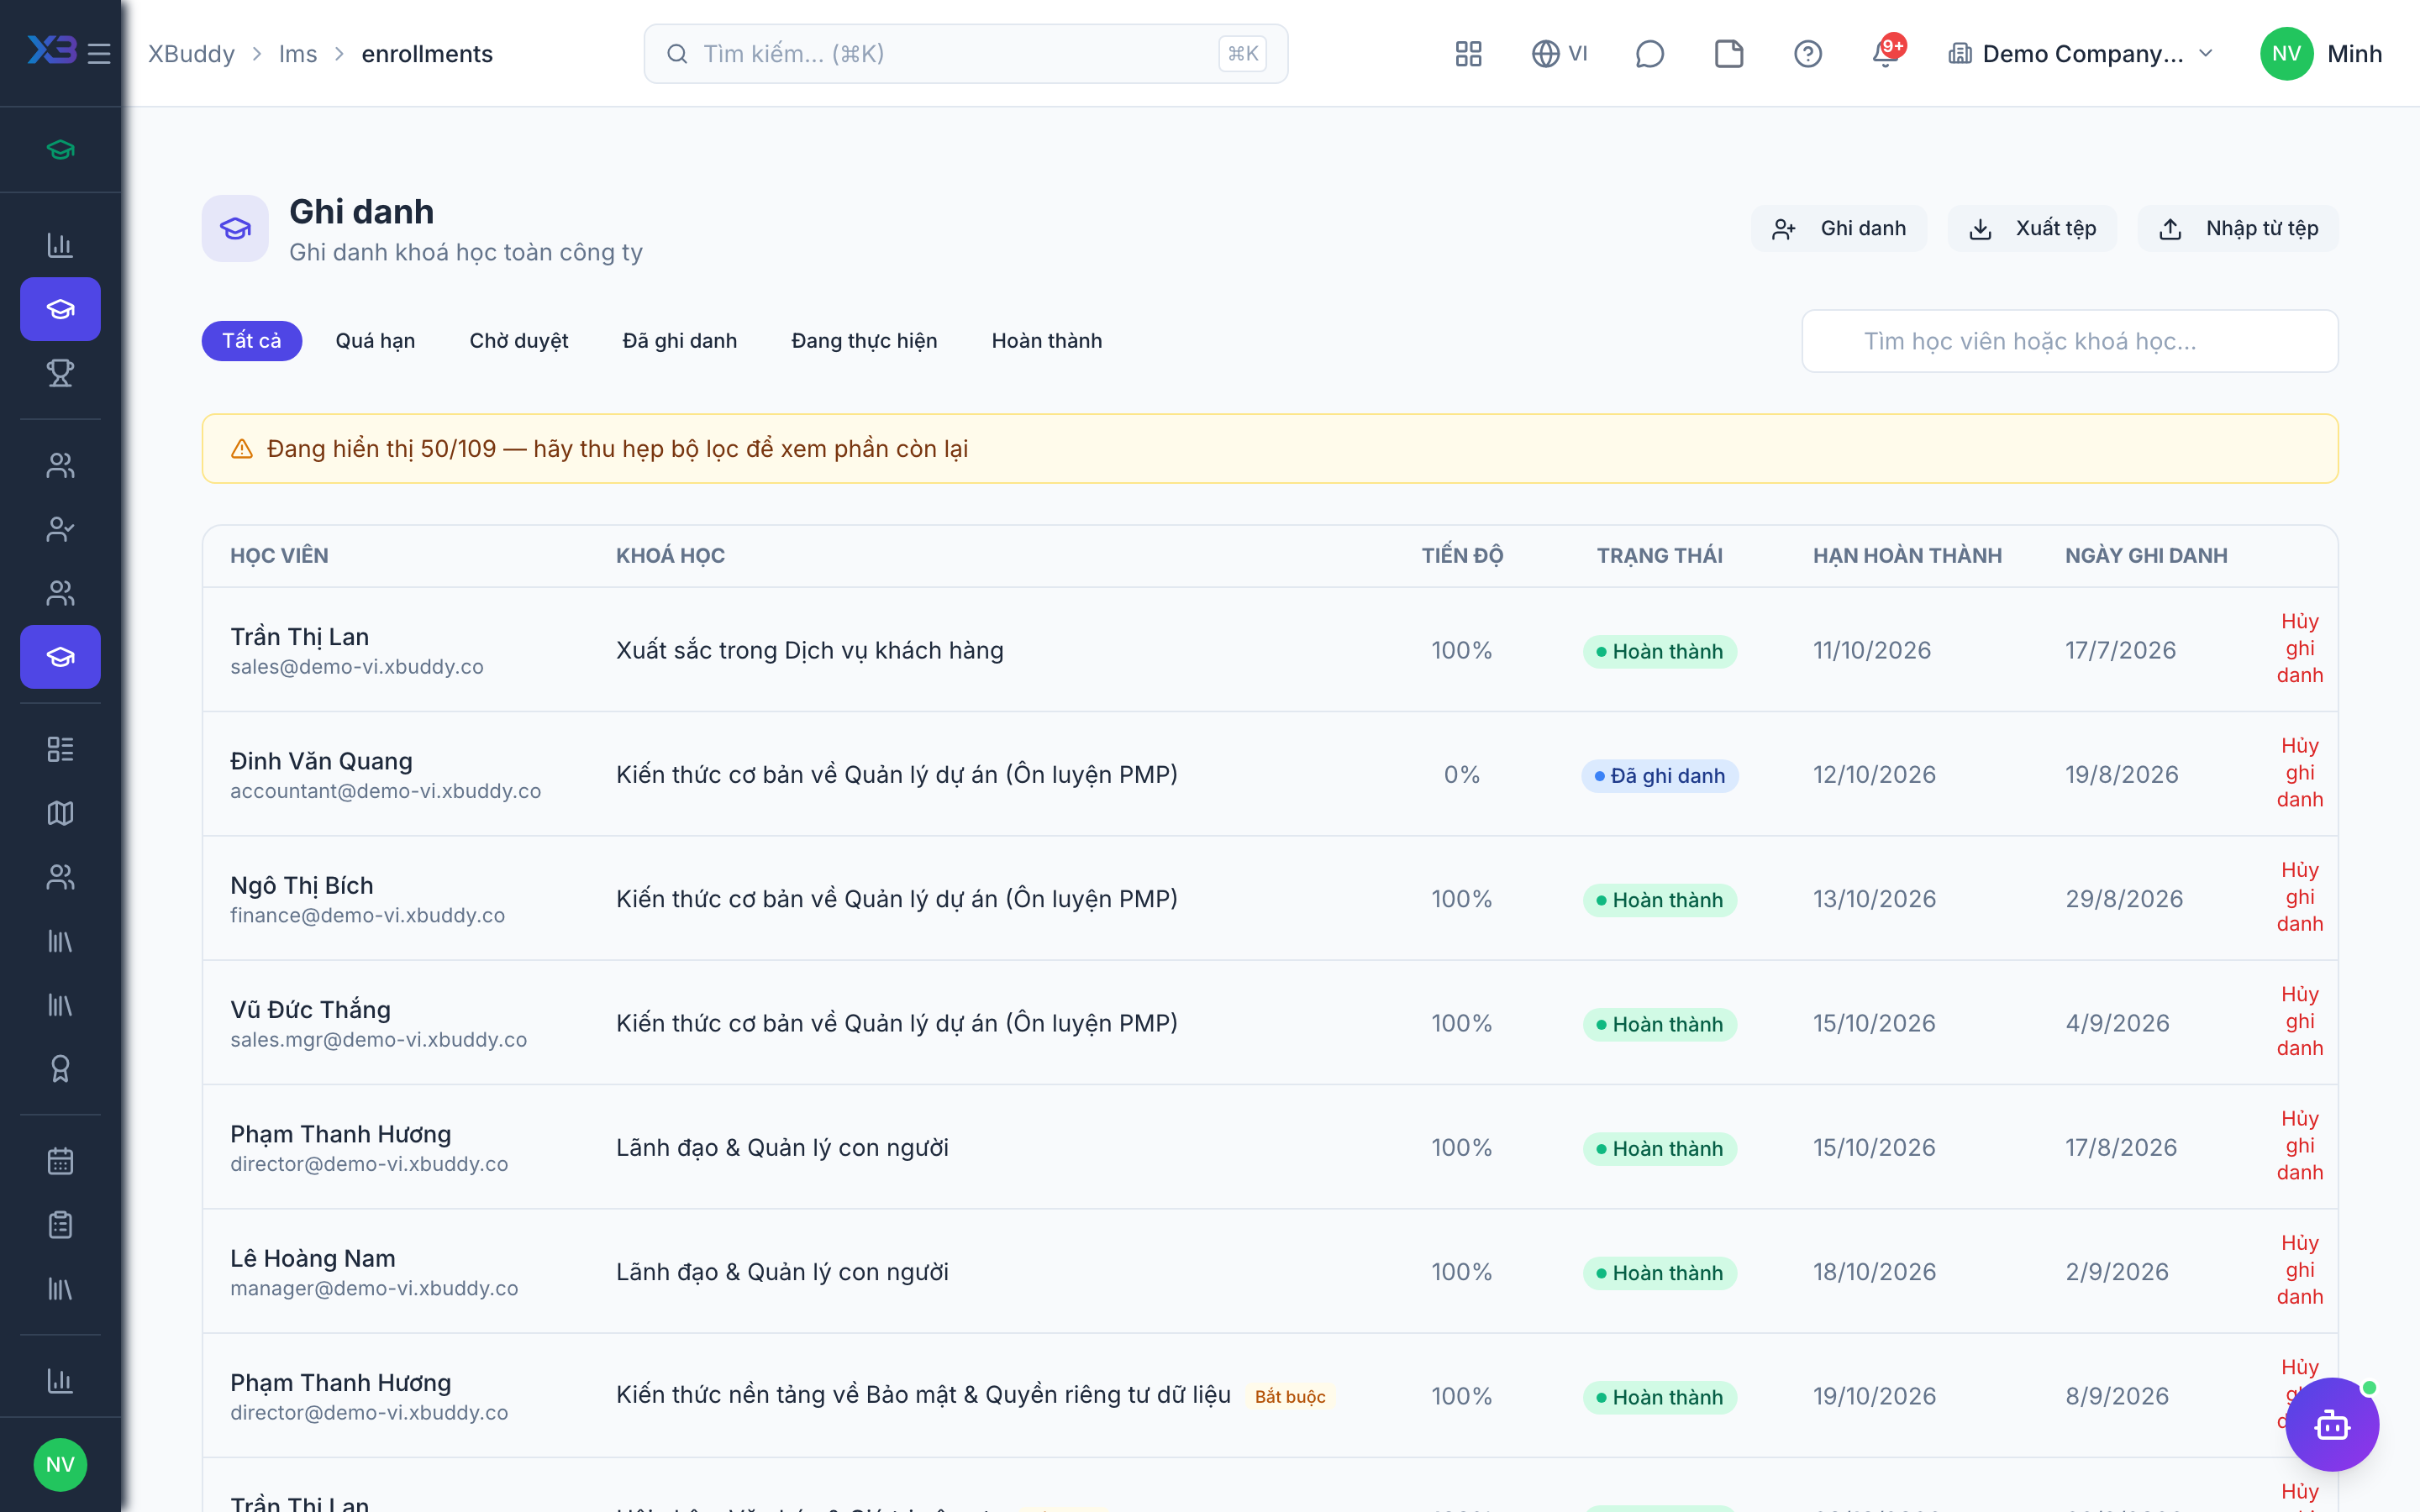Select the Hoàn thành filter tab
The width and height of the screenshot is (2420, 1512).
click(1047, 341)
